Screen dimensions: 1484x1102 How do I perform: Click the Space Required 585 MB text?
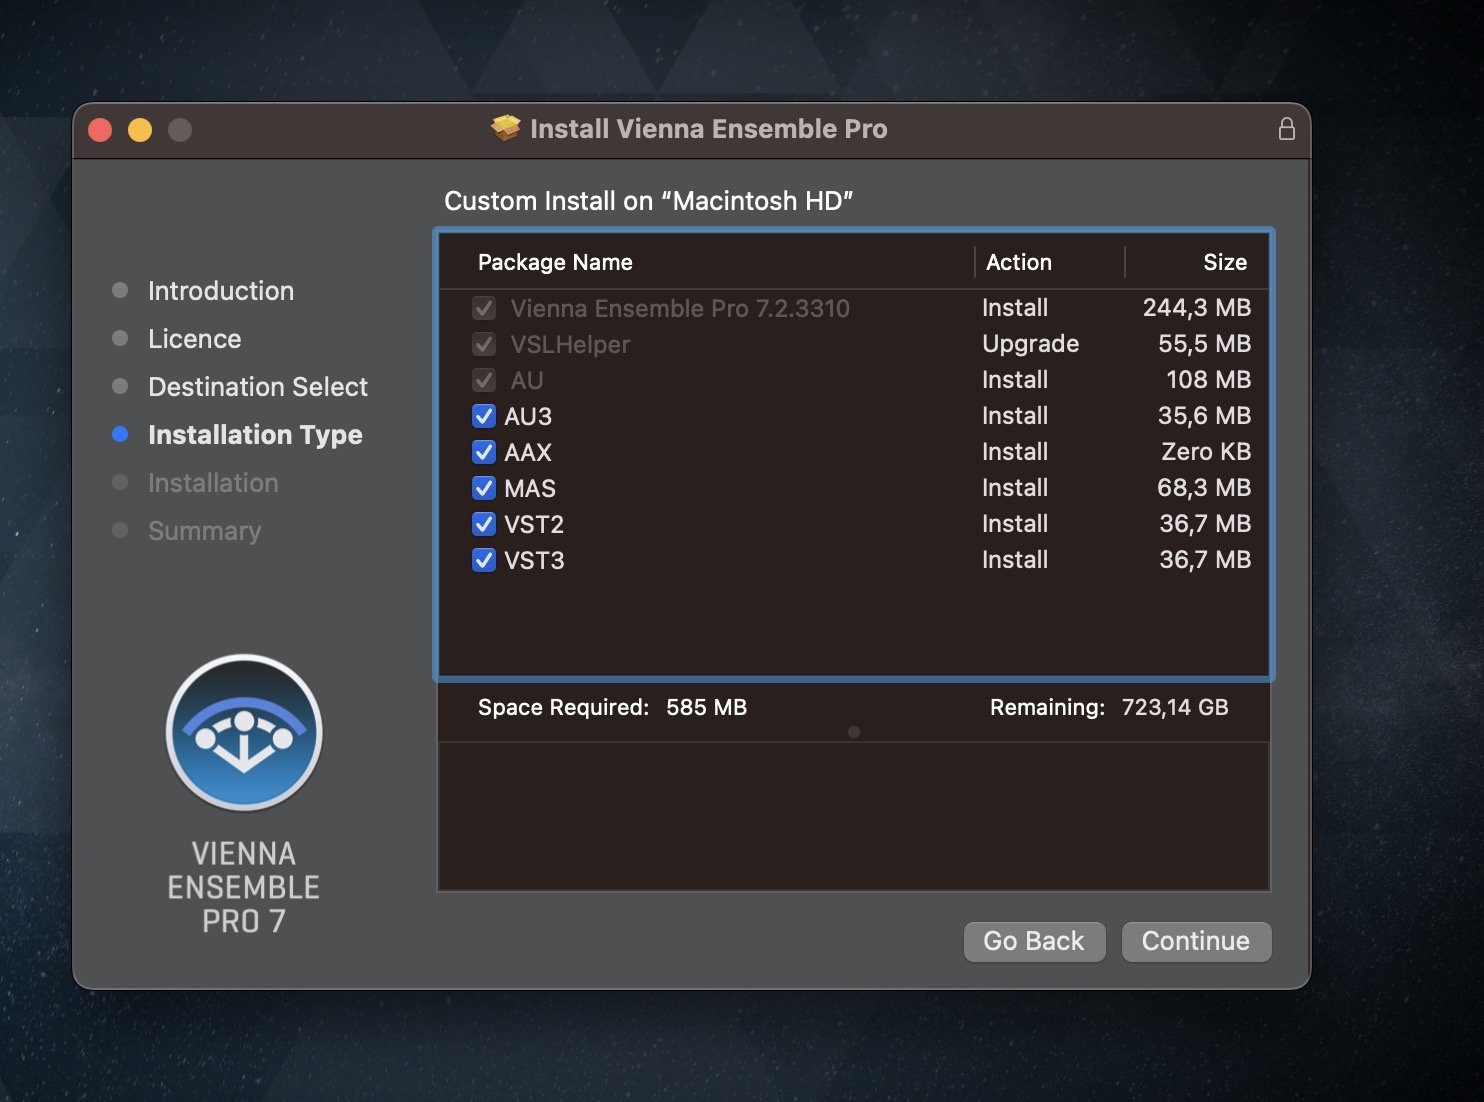[612, 707]
